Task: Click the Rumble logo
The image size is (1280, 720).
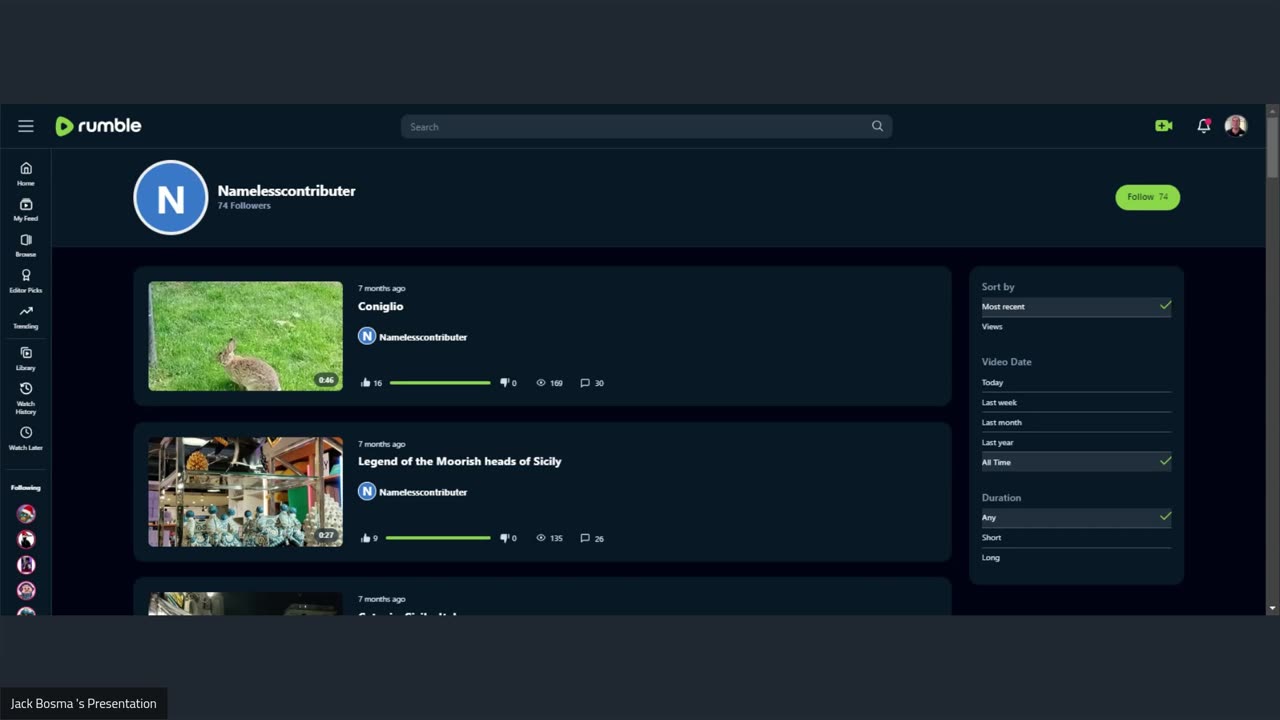Action: click(x=98, y=126)
